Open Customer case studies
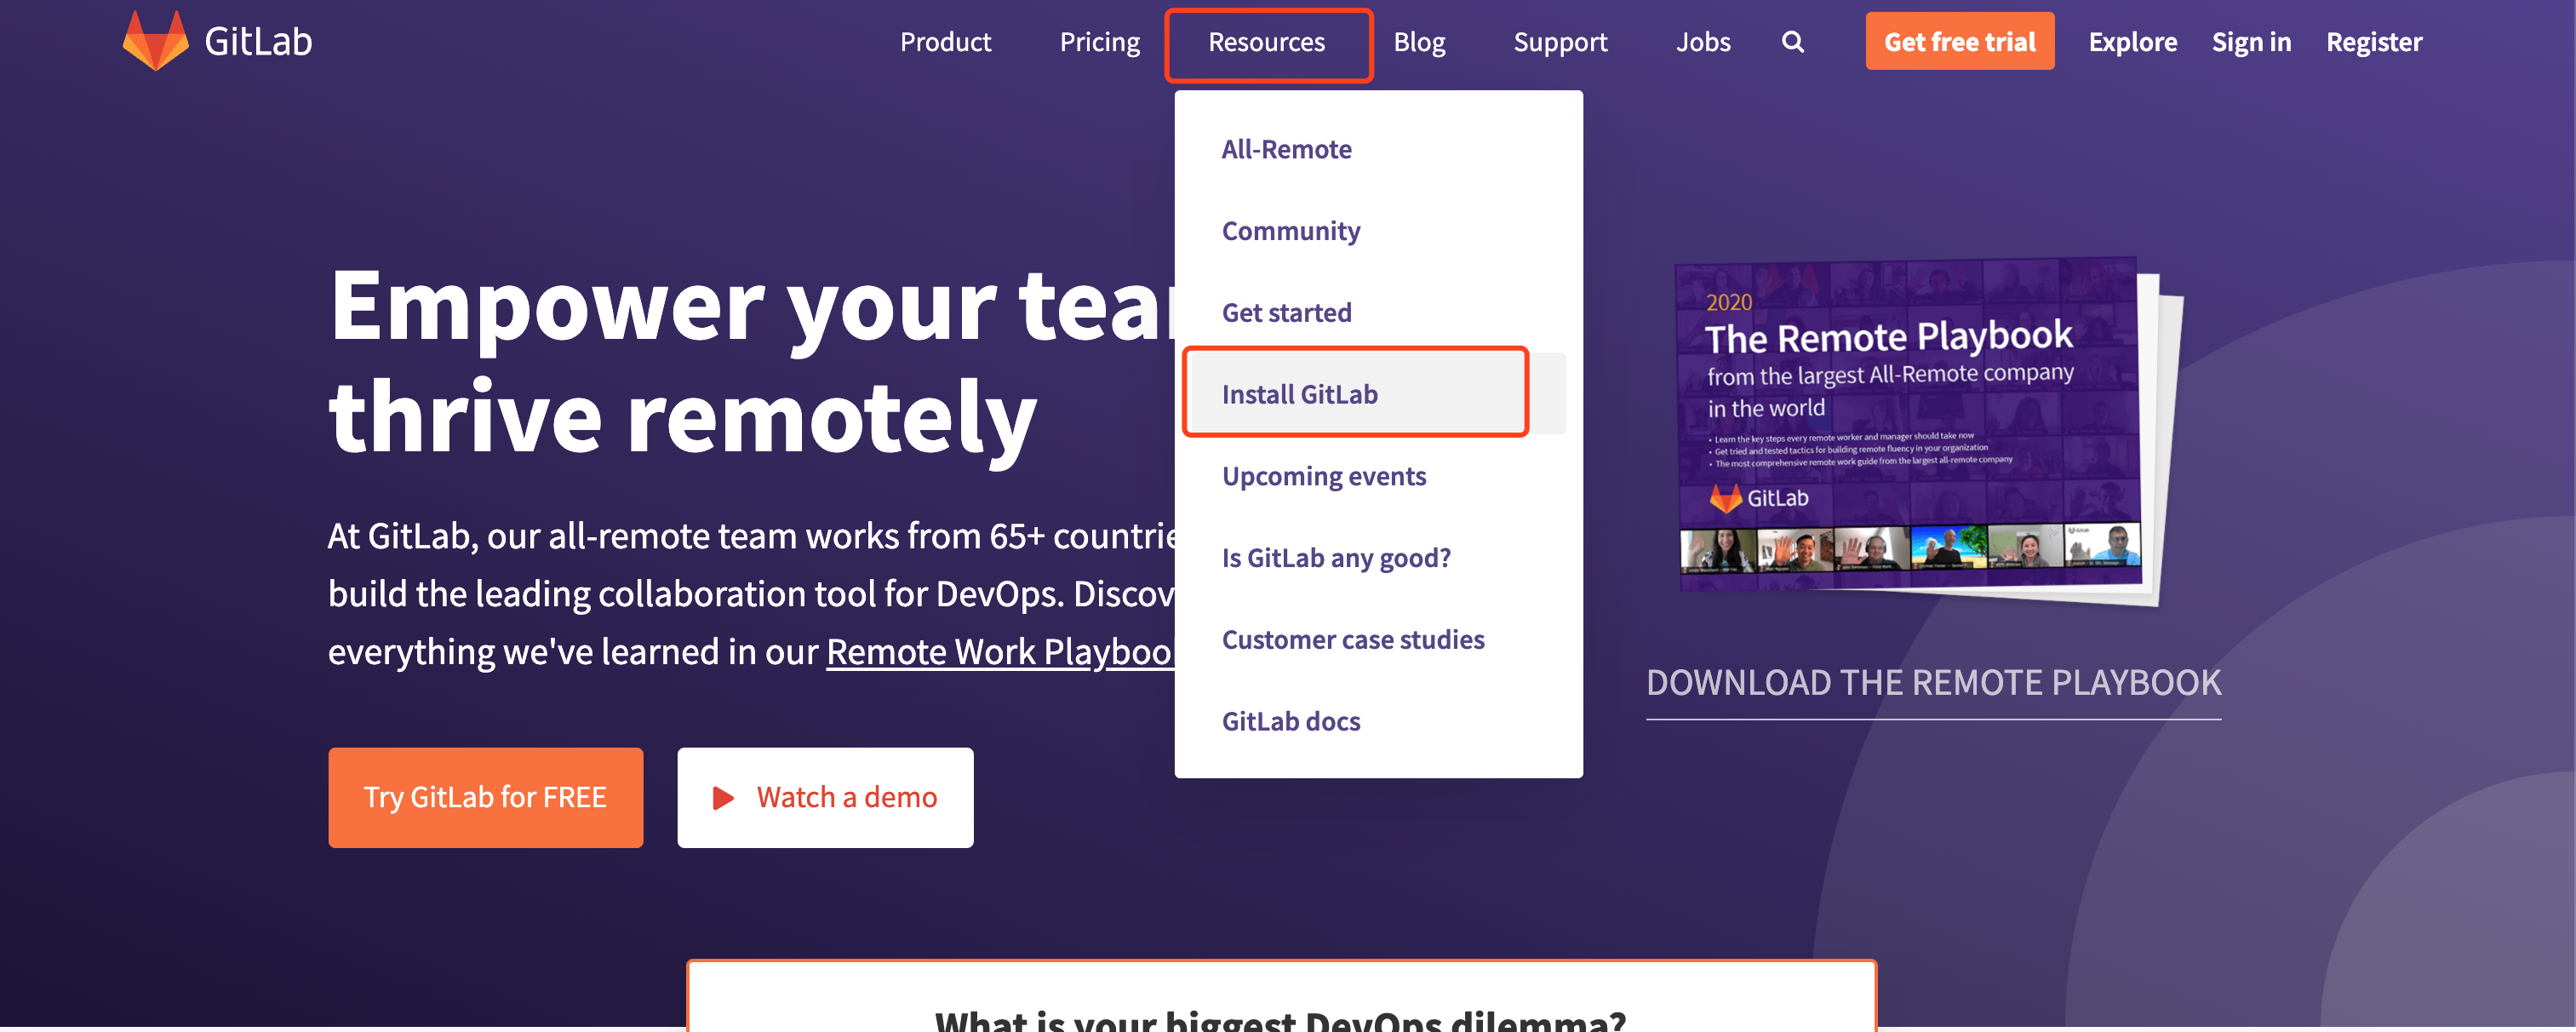 point(1353,639)
